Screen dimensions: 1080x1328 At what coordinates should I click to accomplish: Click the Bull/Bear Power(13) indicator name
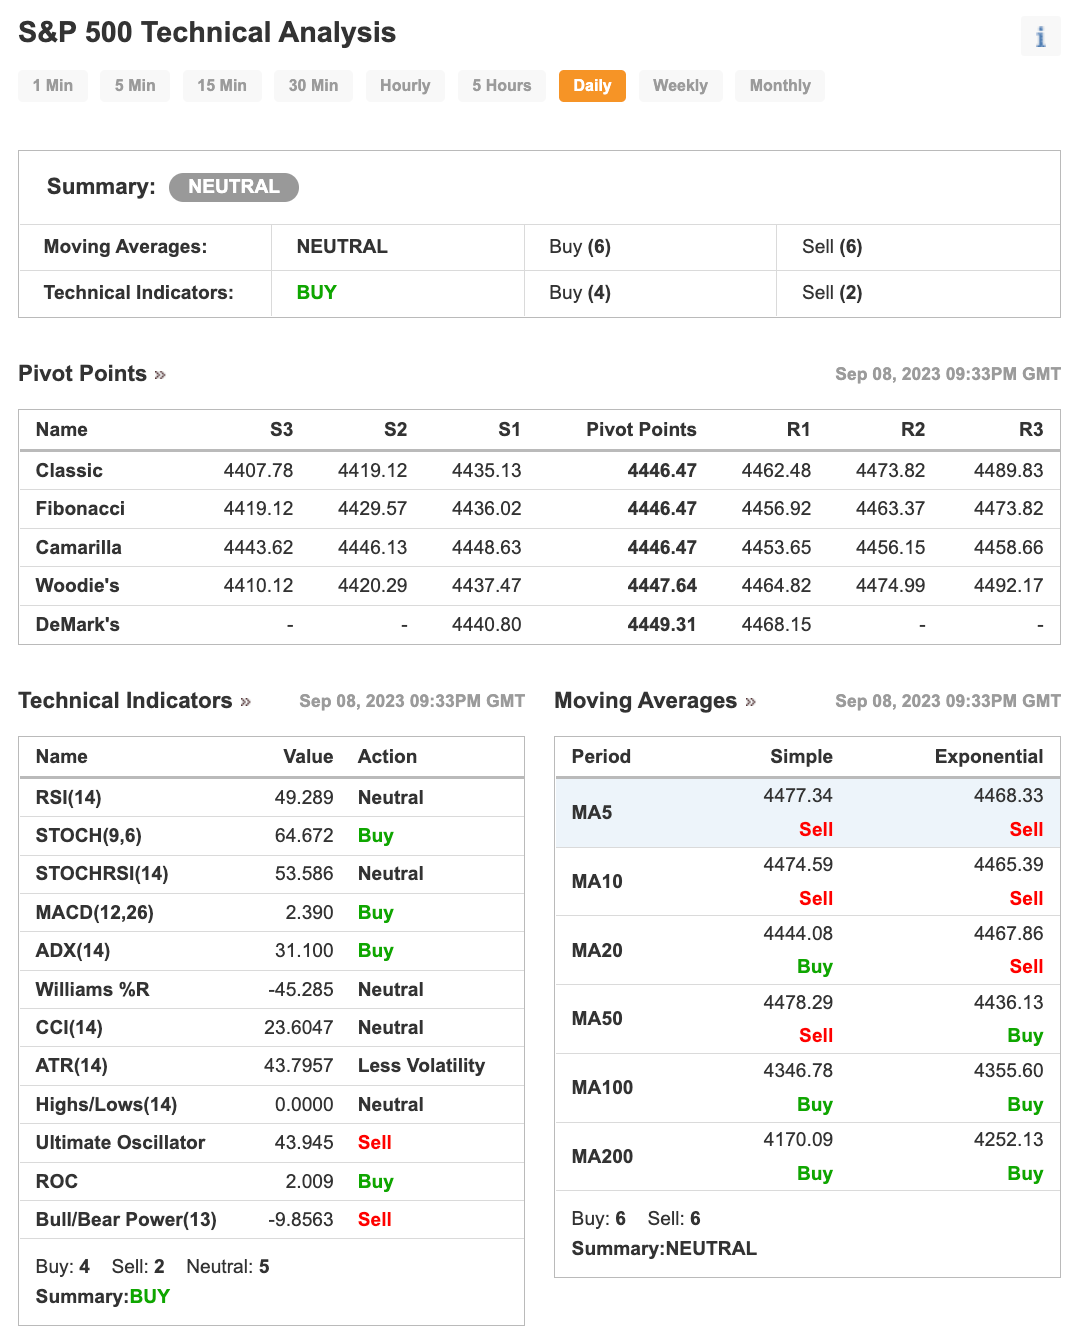[x=126, y=1220]
